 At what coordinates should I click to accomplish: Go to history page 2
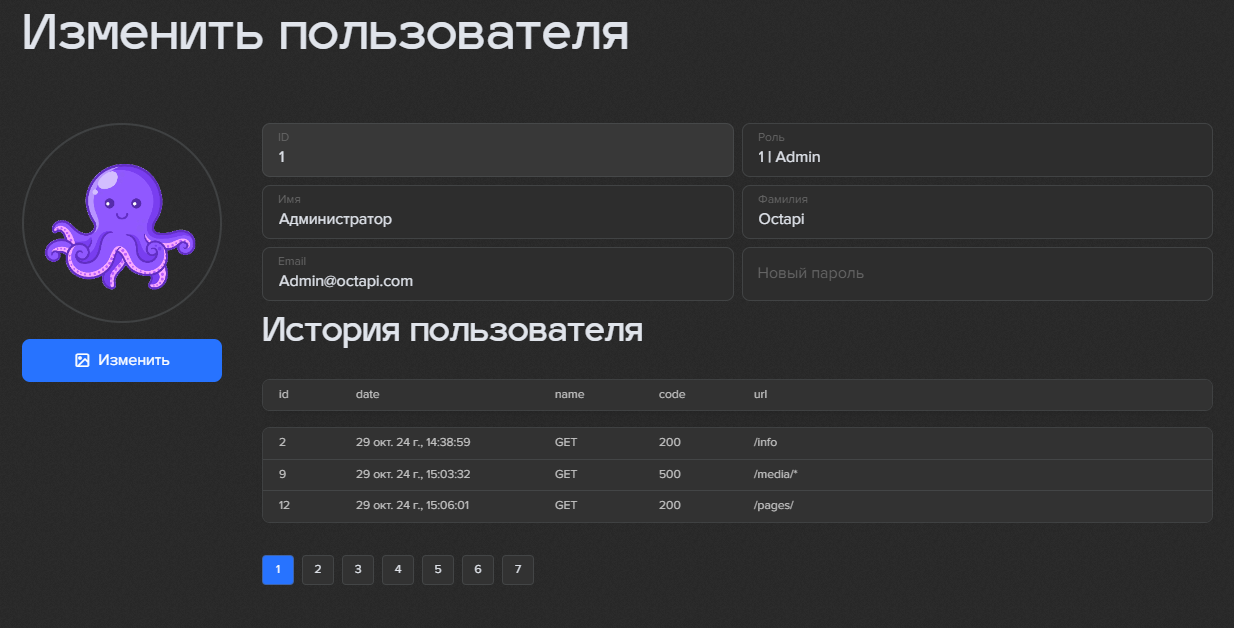click(318, 570)
